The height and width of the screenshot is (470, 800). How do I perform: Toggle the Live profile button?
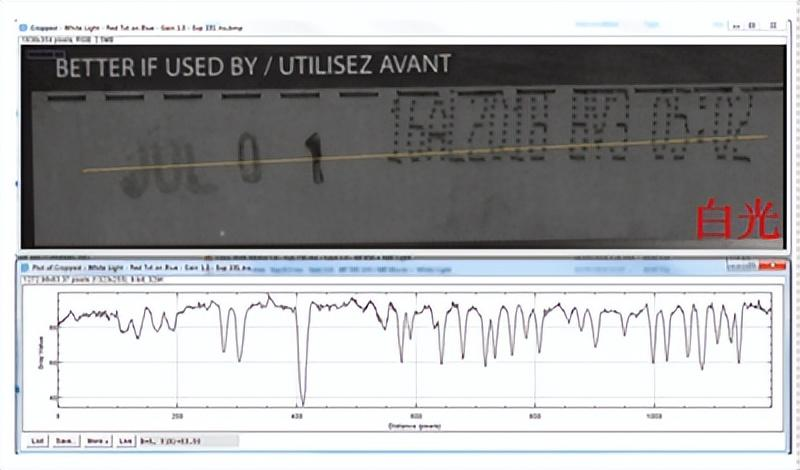(x=125, y=440)
